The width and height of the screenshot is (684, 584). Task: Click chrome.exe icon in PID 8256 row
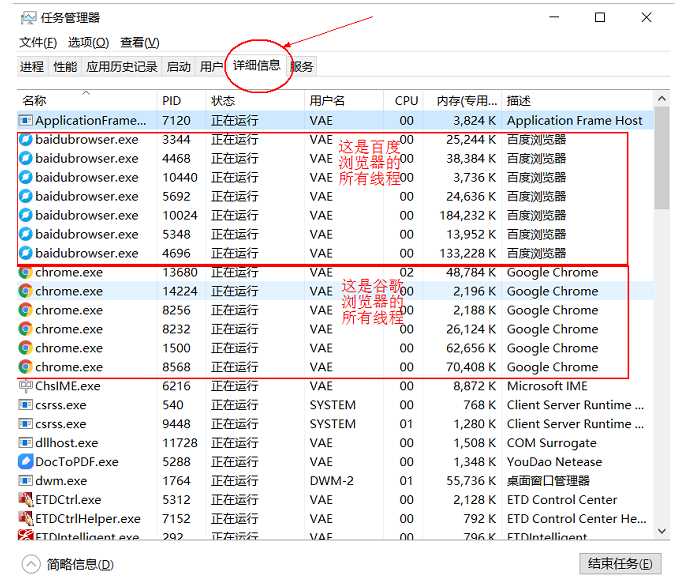pyautogui.click(x=26, y=310)
